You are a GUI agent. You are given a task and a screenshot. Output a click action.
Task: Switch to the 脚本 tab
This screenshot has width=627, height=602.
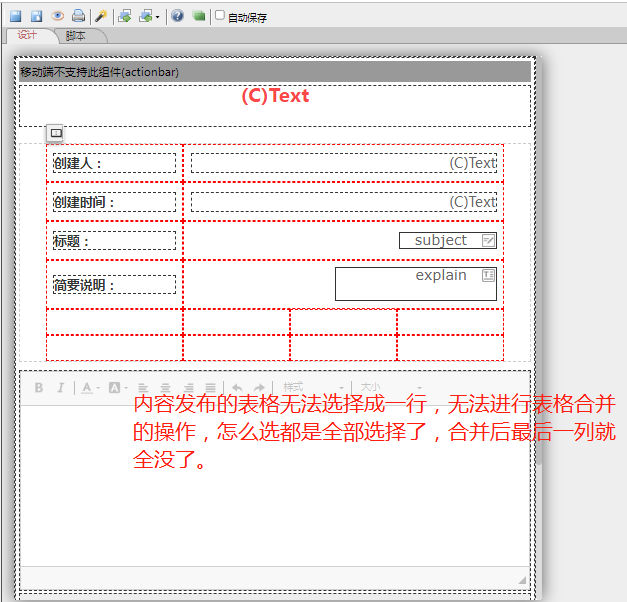[76, 36]
